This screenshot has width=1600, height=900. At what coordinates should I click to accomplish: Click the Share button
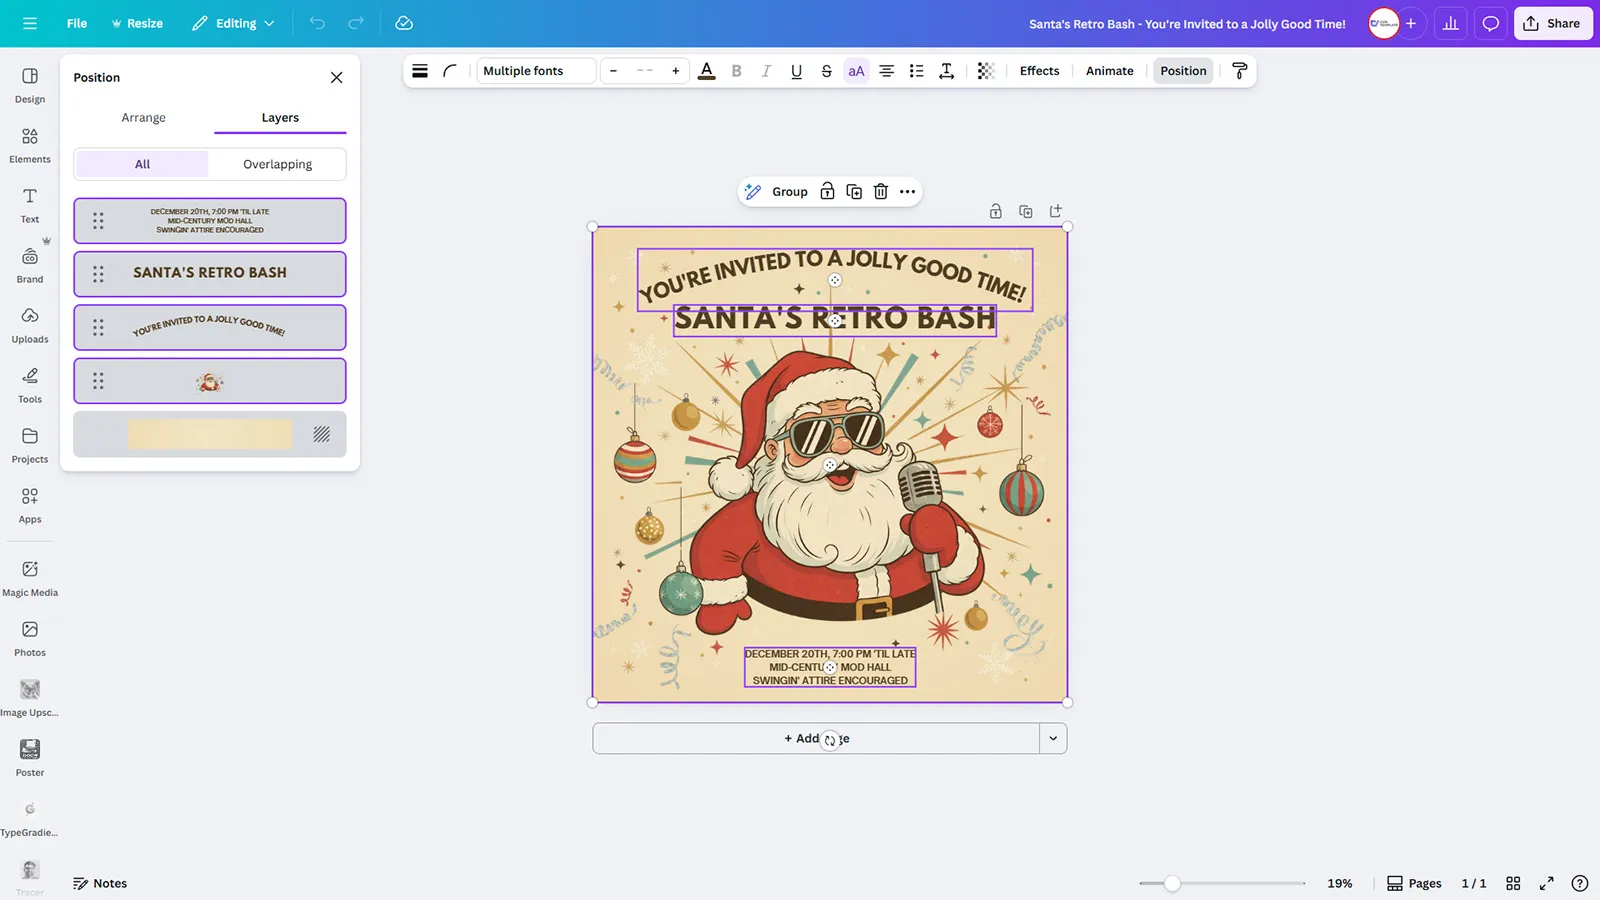[1552, 23]
